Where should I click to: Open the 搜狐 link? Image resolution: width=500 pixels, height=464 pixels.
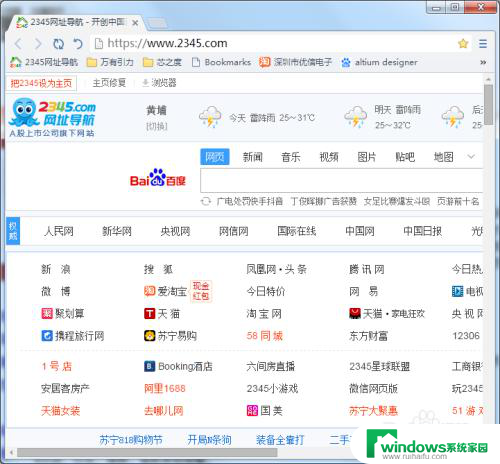point(158,269)
